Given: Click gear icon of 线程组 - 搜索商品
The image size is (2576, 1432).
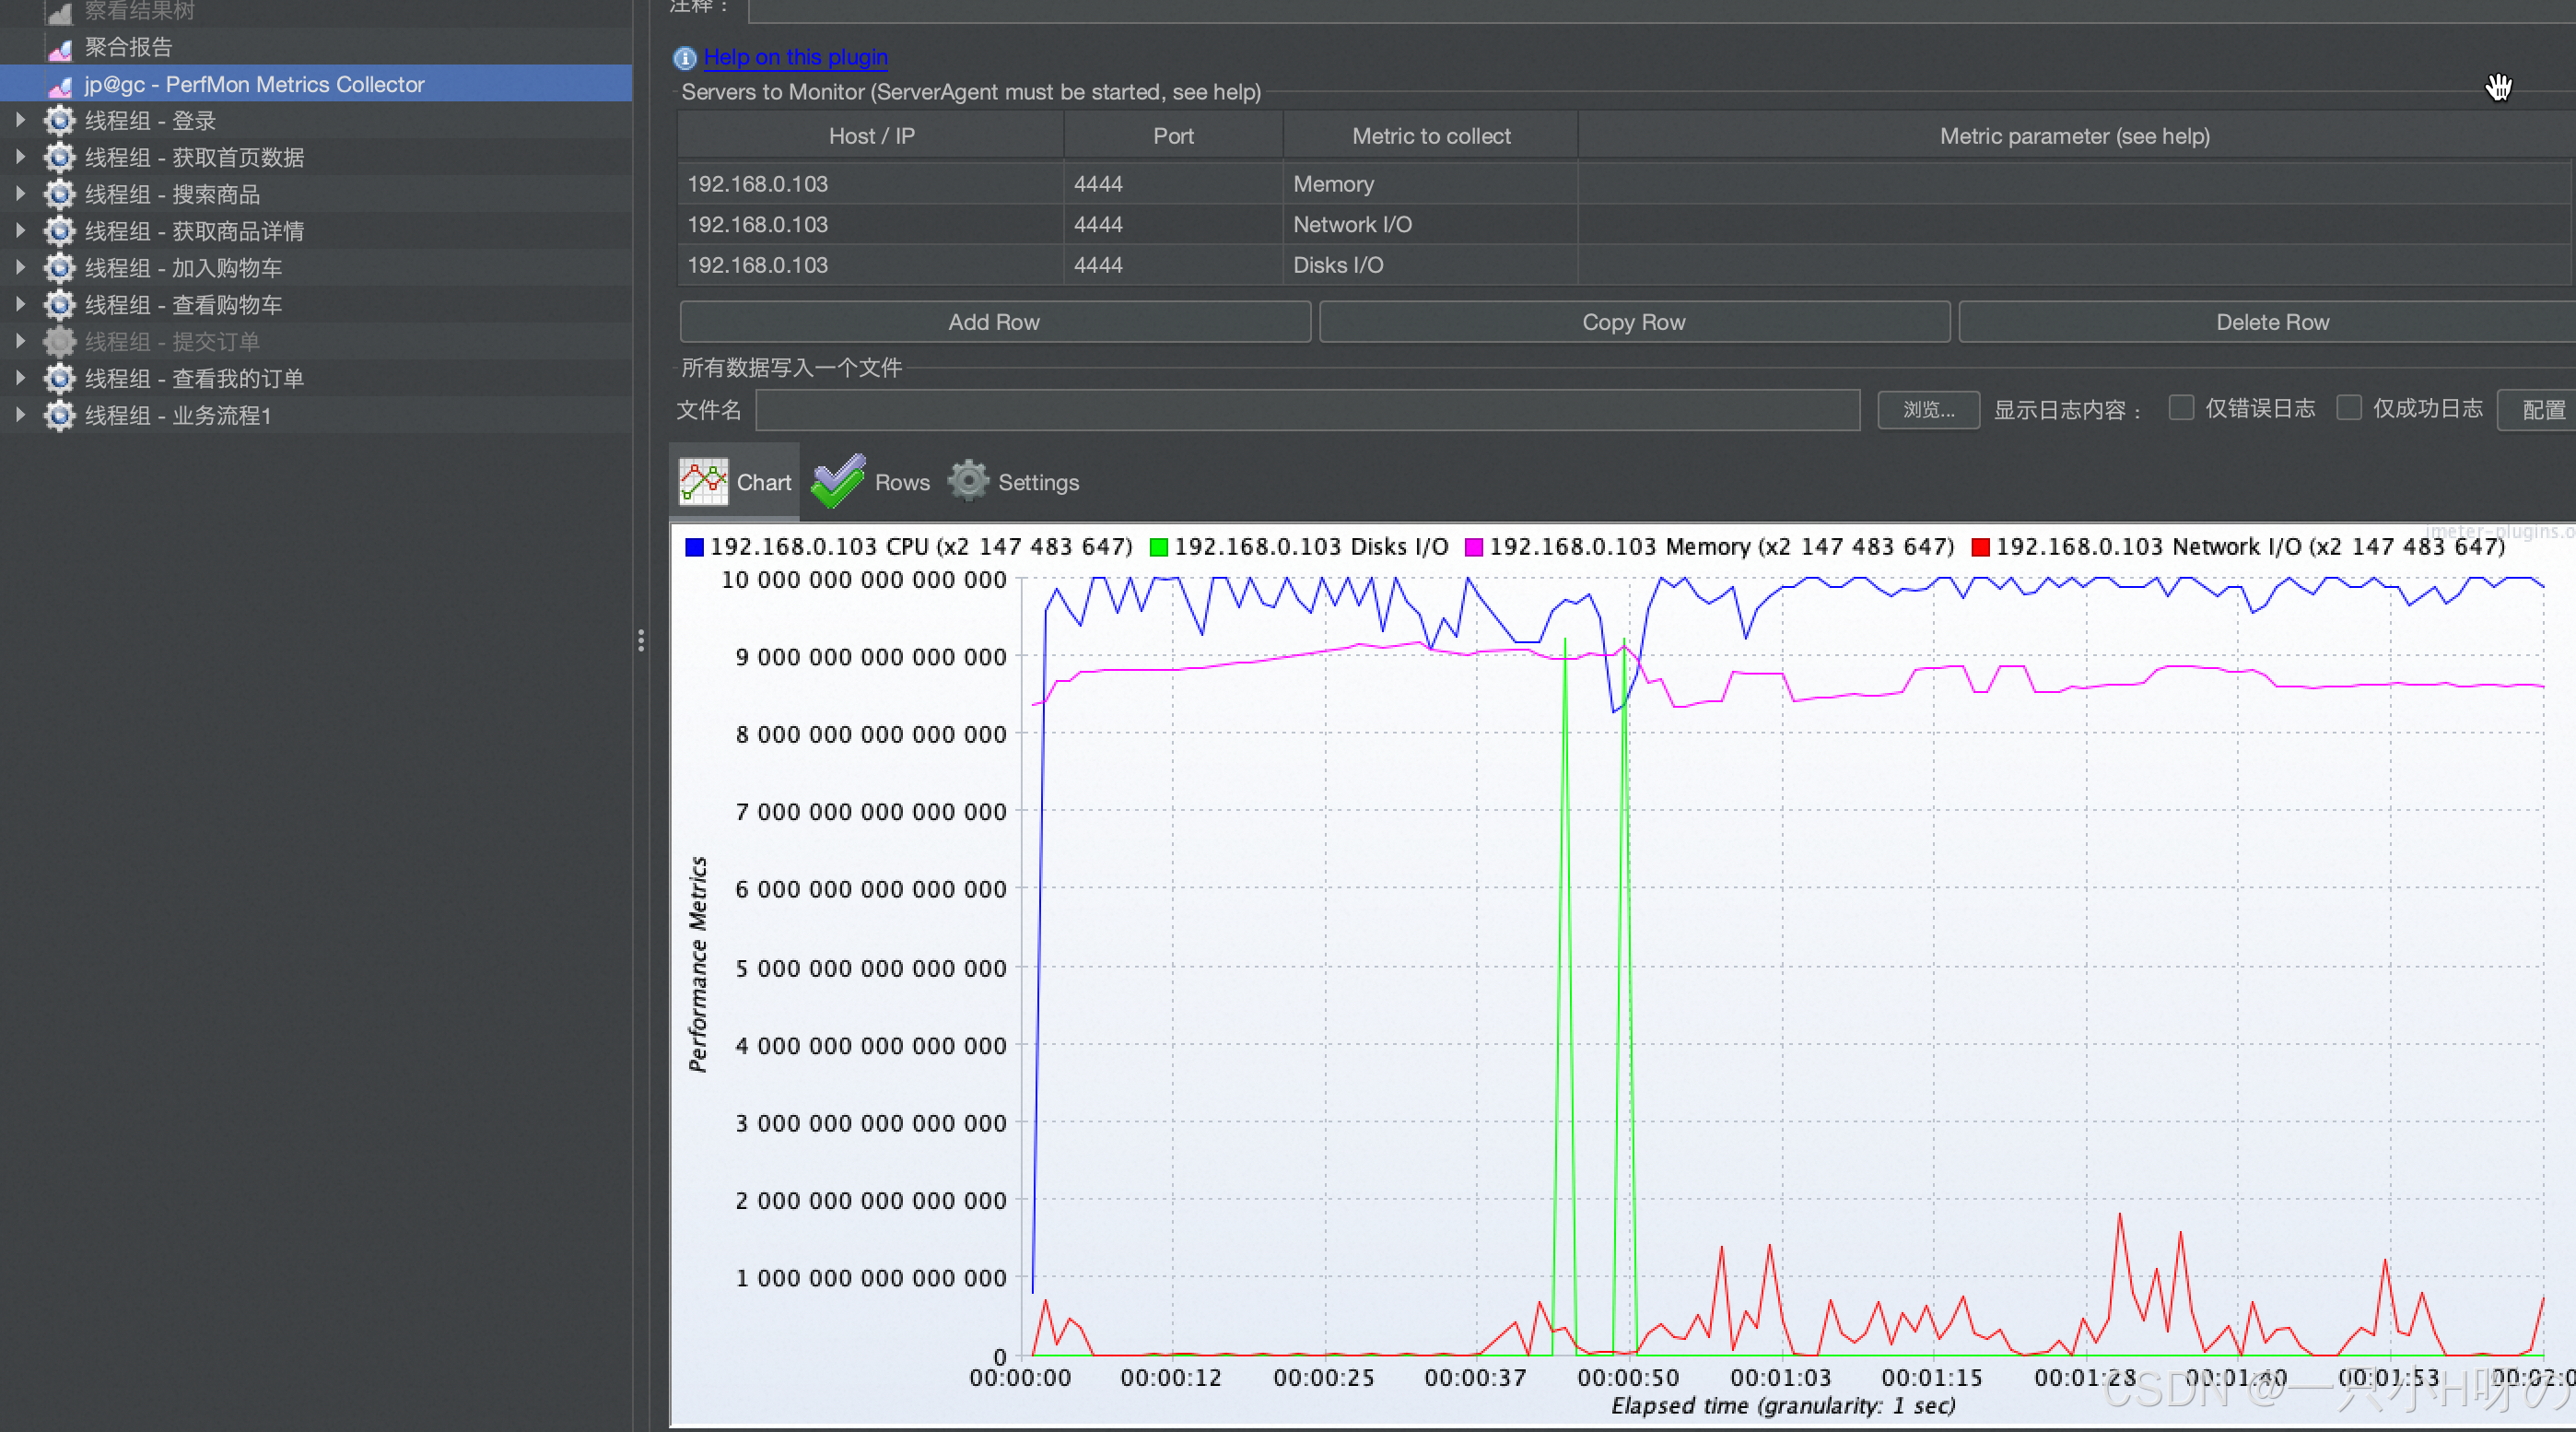Looking at the screenshot, I should coord(59,194).
